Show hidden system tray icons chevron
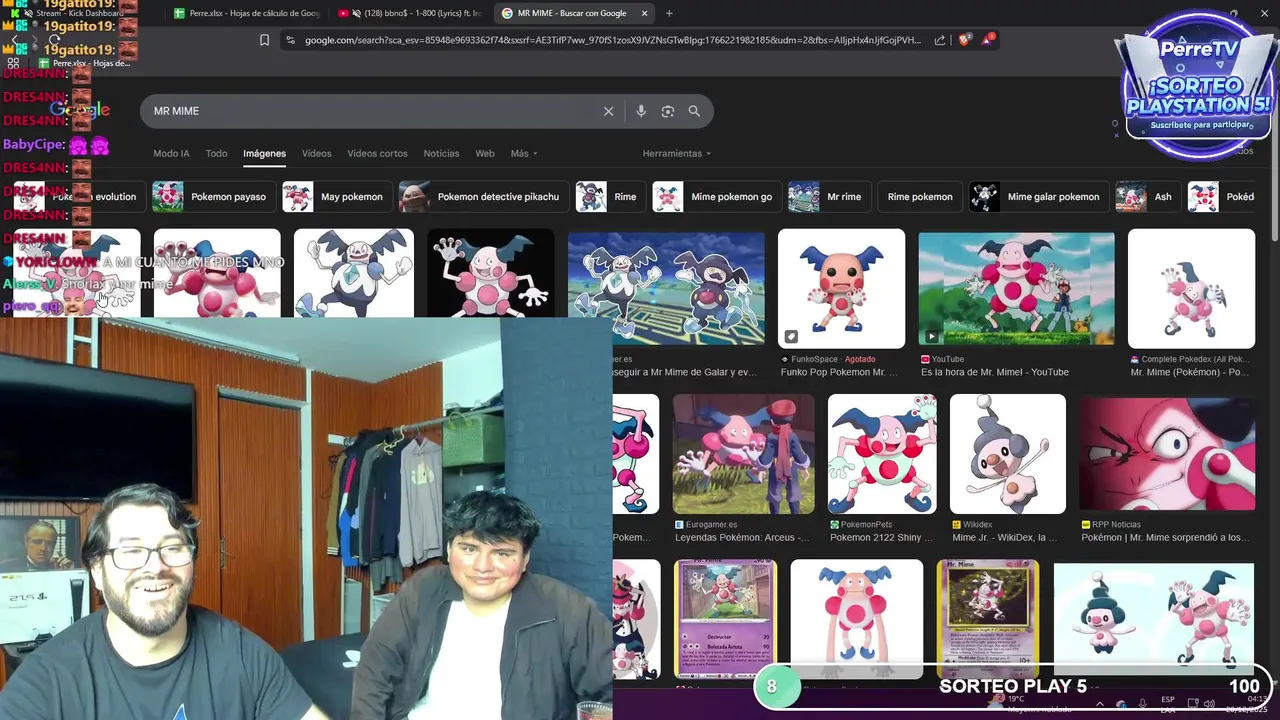 point(1099,703)
